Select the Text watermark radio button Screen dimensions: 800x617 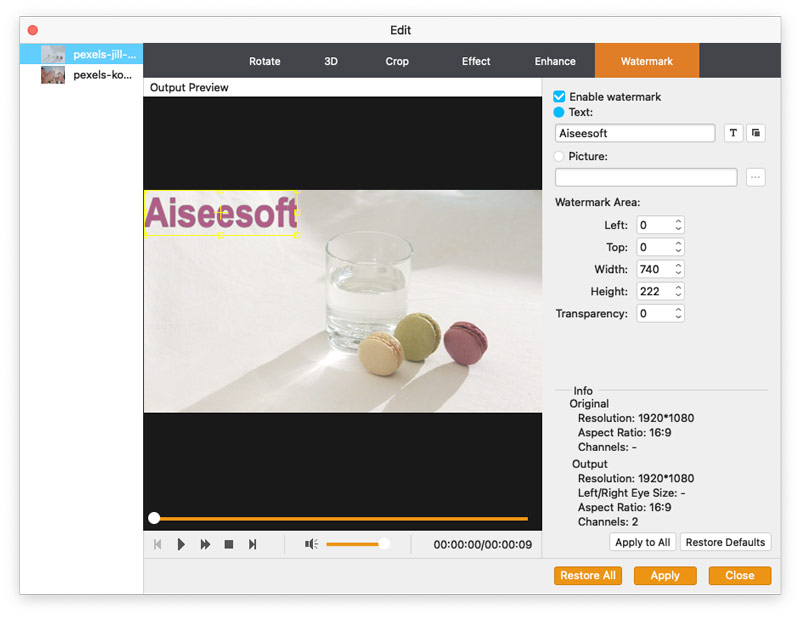[x=559, y=112]
